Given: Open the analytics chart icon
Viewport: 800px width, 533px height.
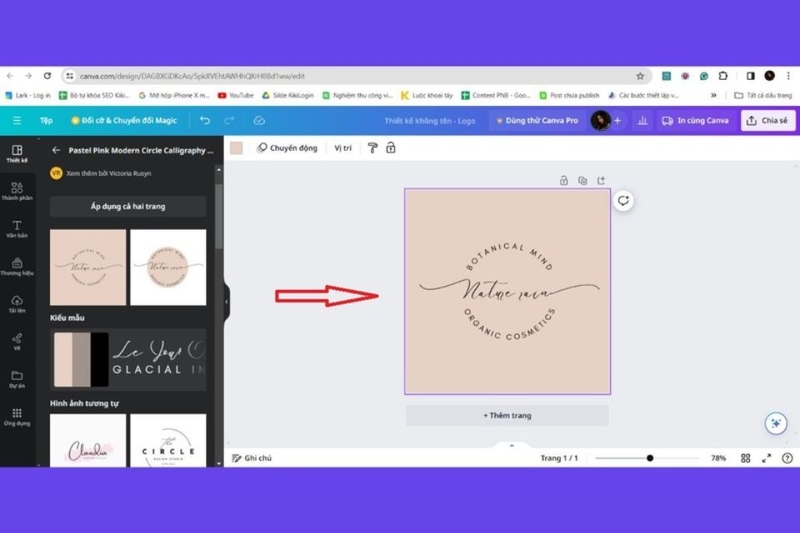Looking at the screenshot, I should coord(642,120).
